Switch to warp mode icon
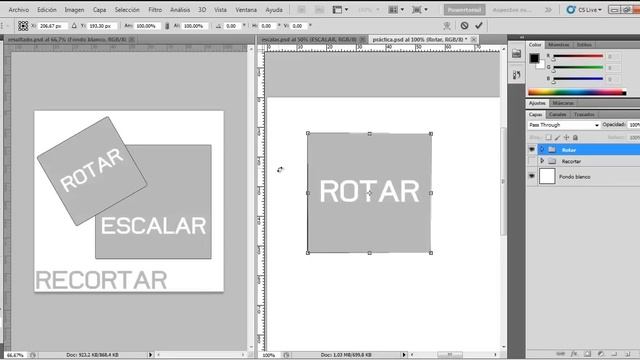Image resolution: width=640 pixels, height=360 pixels. tap(447, 26)
